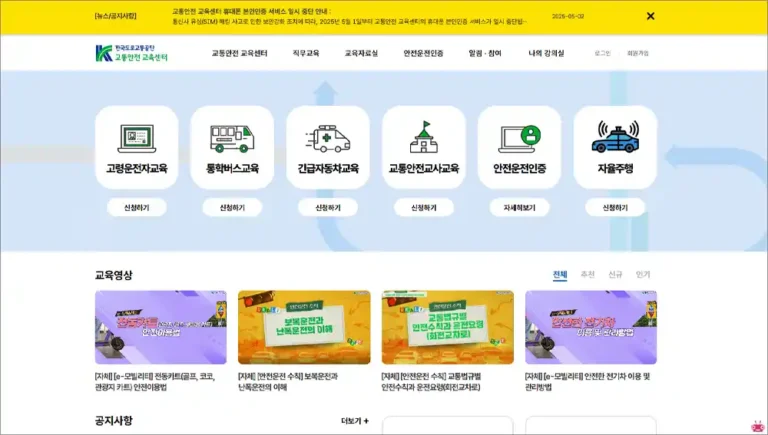Apply under 자율주행 with 신청하기
Screen dimensions: 768x435
point(615,208)
